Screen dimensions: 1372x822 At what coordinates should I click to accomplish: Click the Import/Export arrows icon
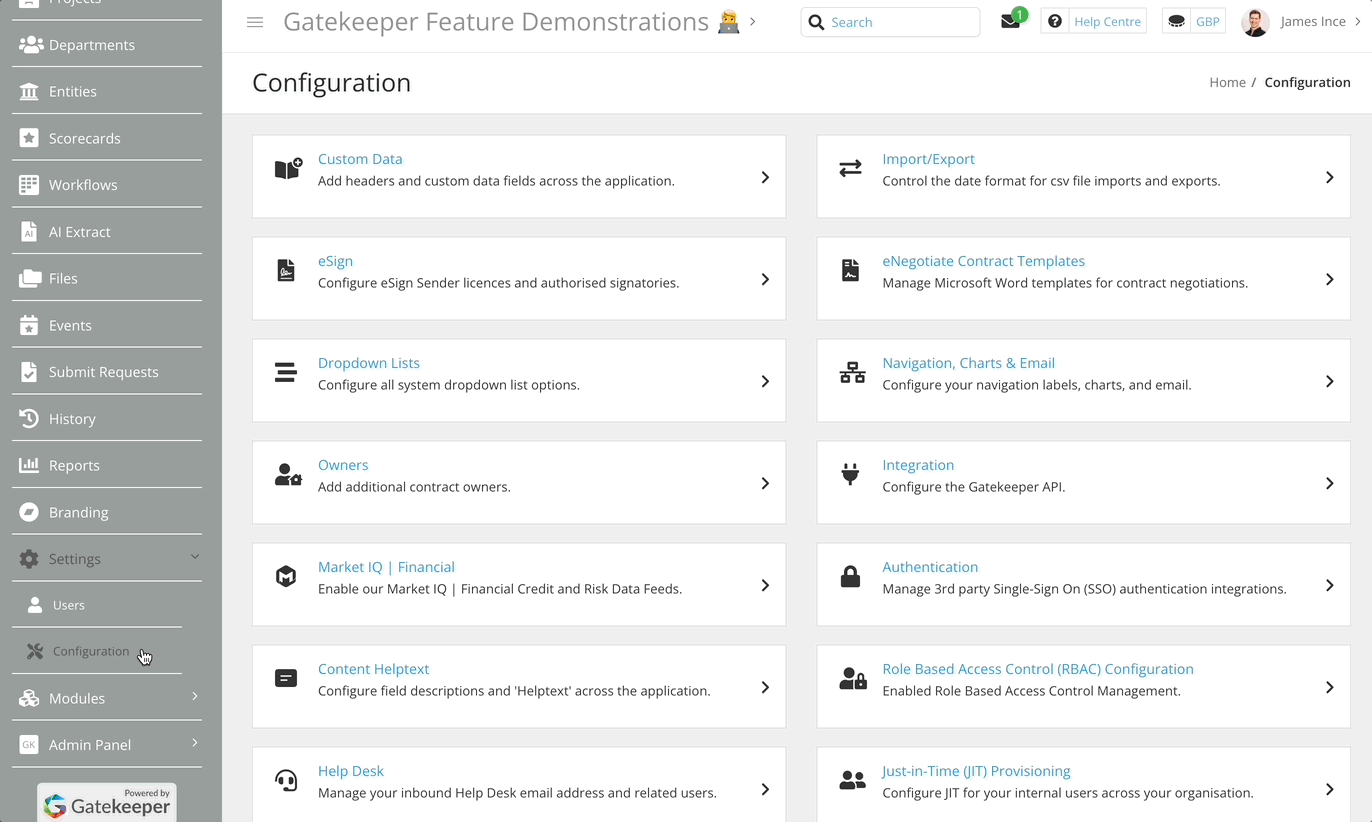coord(850,168)
